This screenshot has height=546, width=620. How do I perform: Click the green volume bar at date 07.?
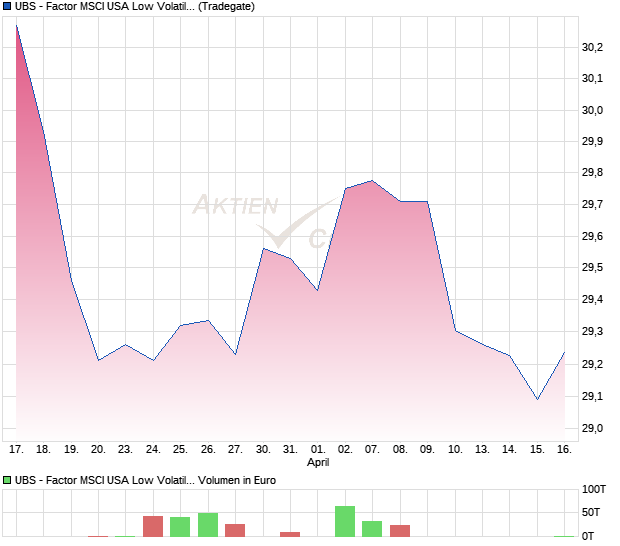click(372, 529)
